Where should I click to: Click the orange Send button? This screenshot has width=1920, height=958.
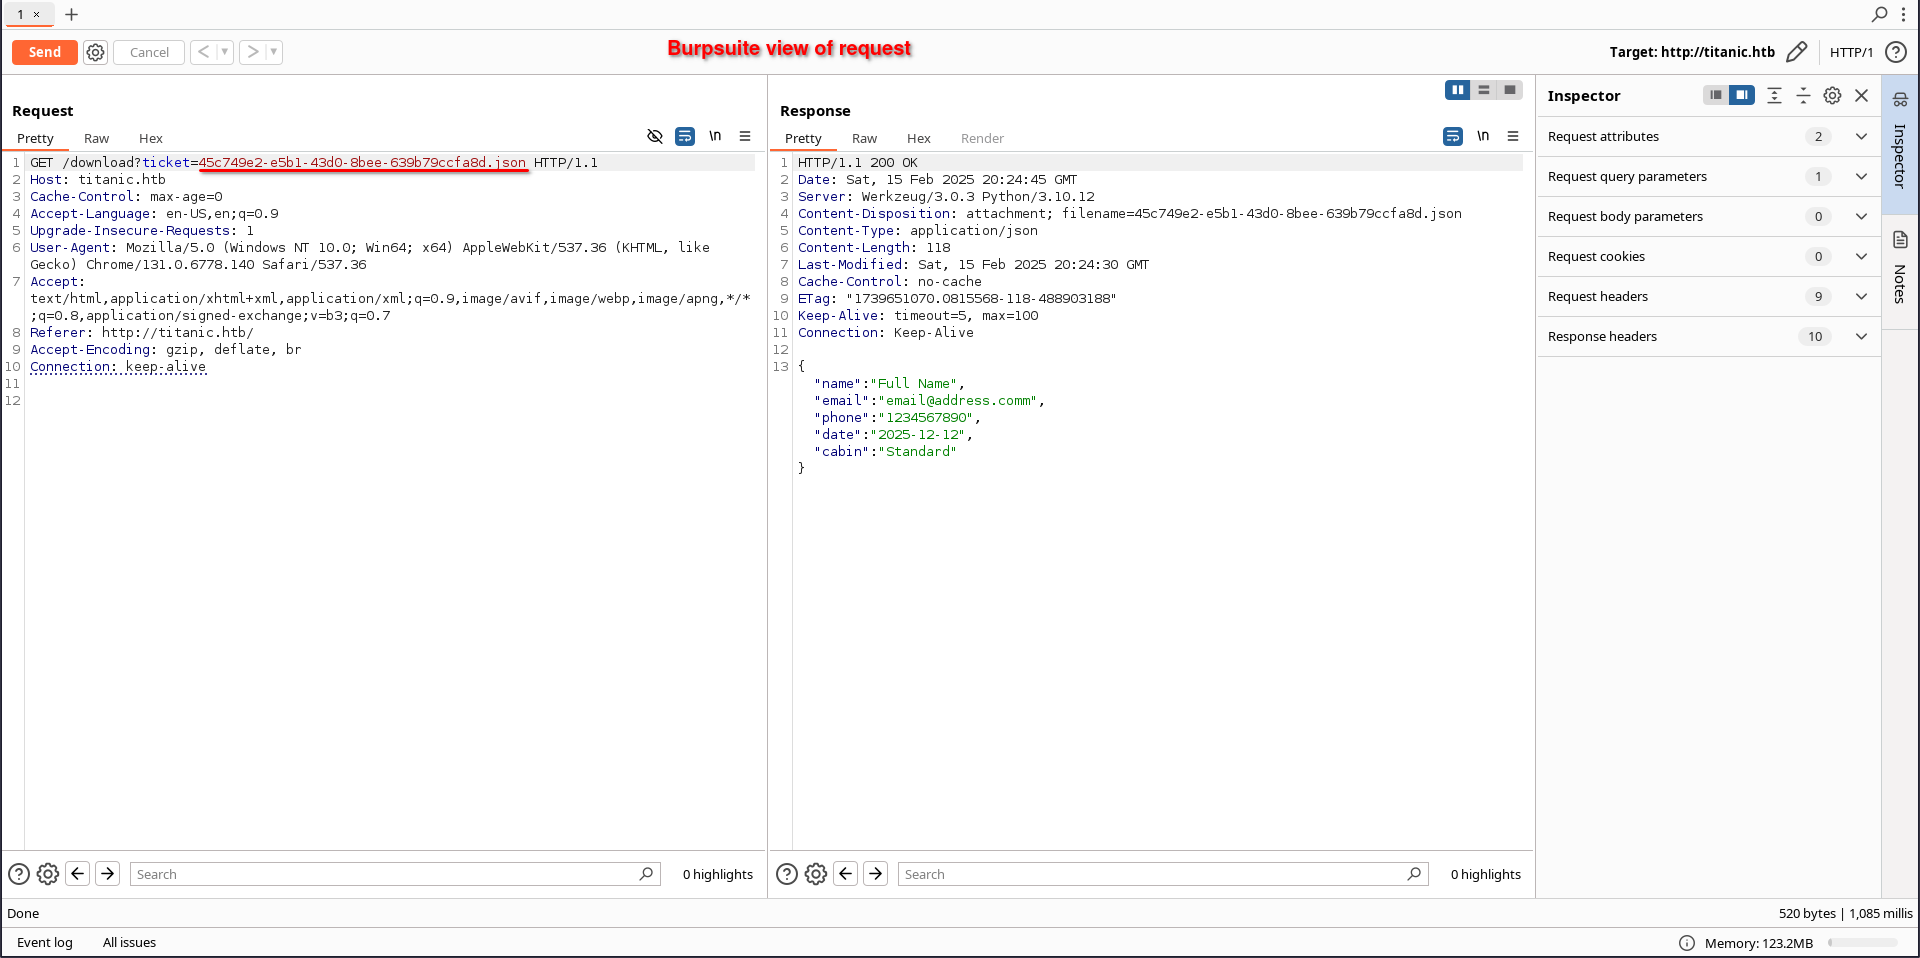(x=44, y=52)
